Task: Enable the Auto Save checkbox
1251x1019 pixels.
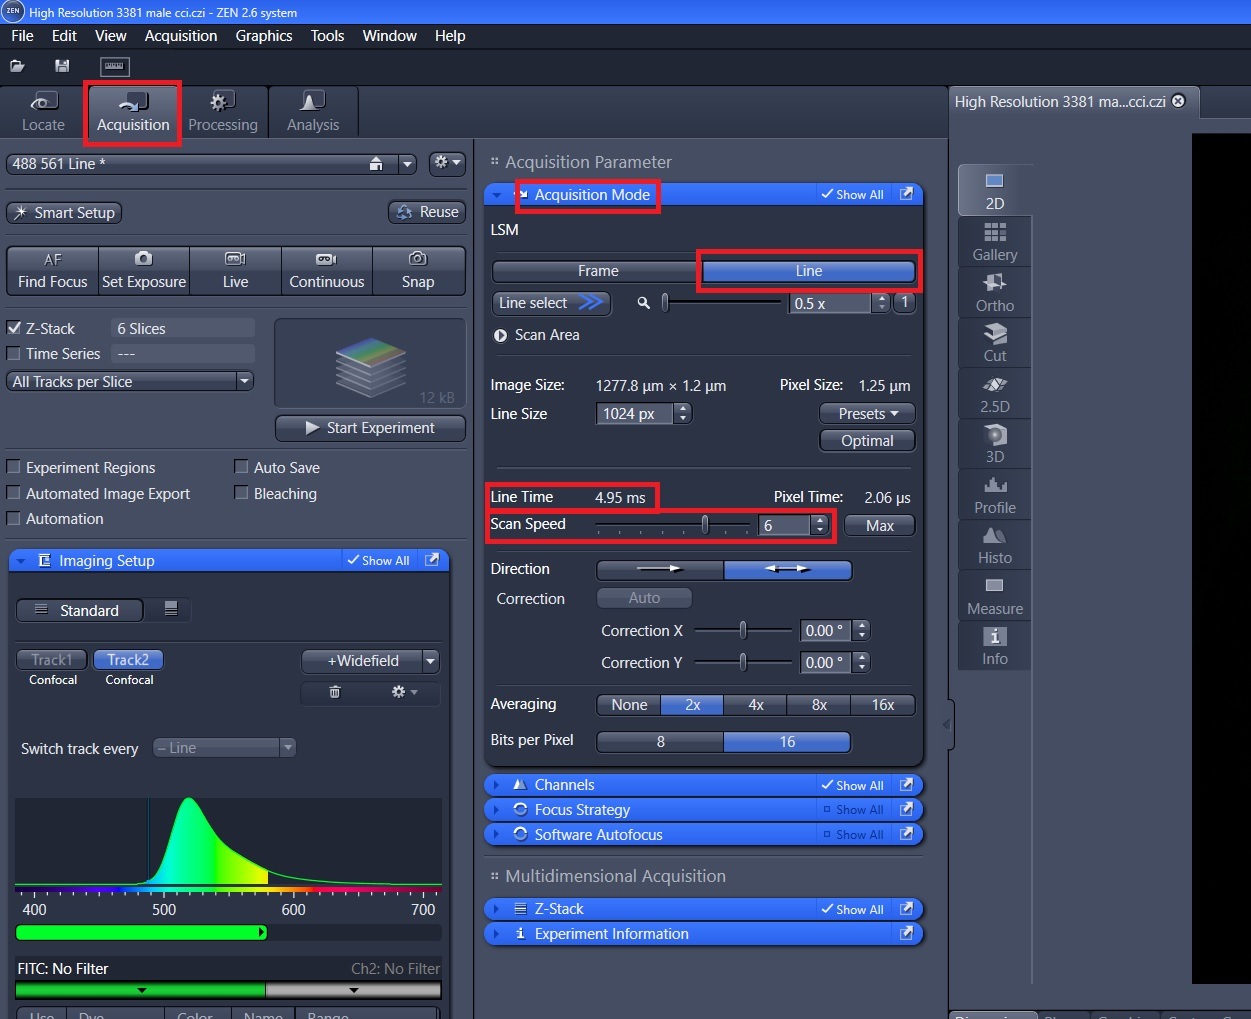Action: click(241, 467)
